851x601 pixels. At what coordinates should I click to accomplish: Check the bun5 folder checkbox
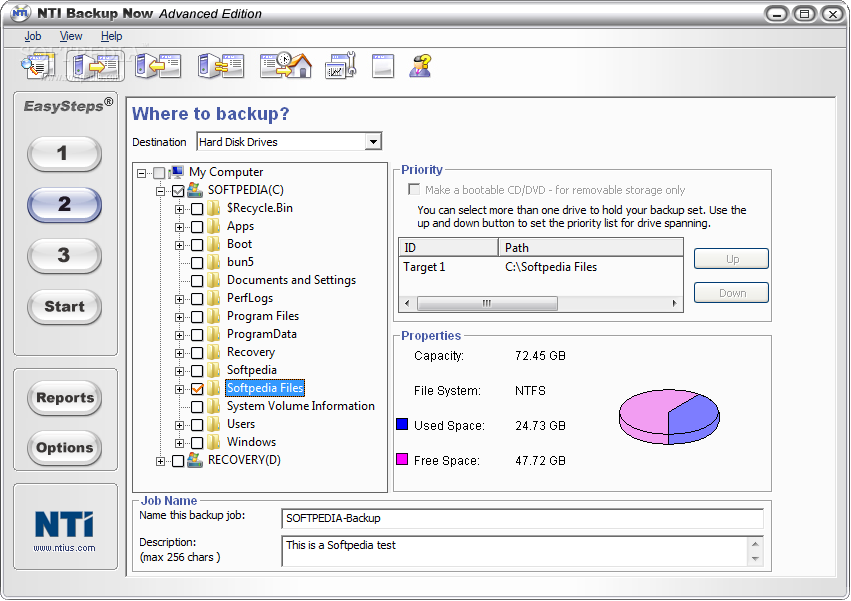pyautogui.click(x=197, y=263)
